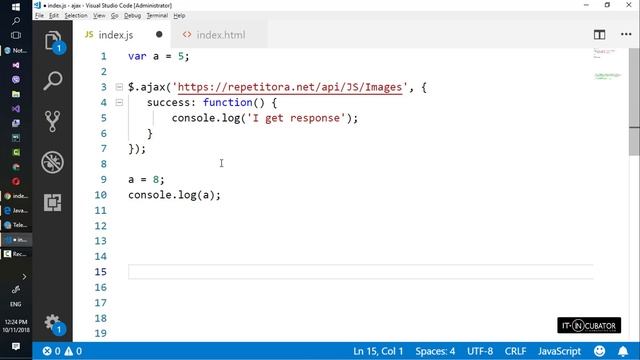Open the More Actions ellipsis menu
The width and height of the screenshot is (640, 360).
(x=626, y=35)
